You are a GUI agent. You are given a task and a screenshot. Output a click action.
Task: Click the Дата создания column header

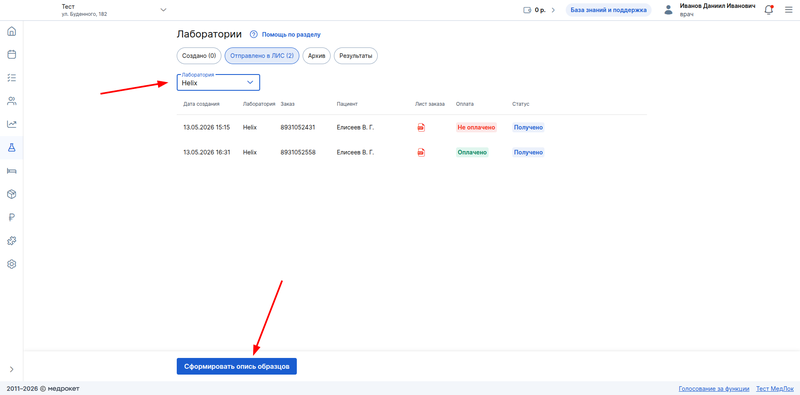tap(202, 104)
